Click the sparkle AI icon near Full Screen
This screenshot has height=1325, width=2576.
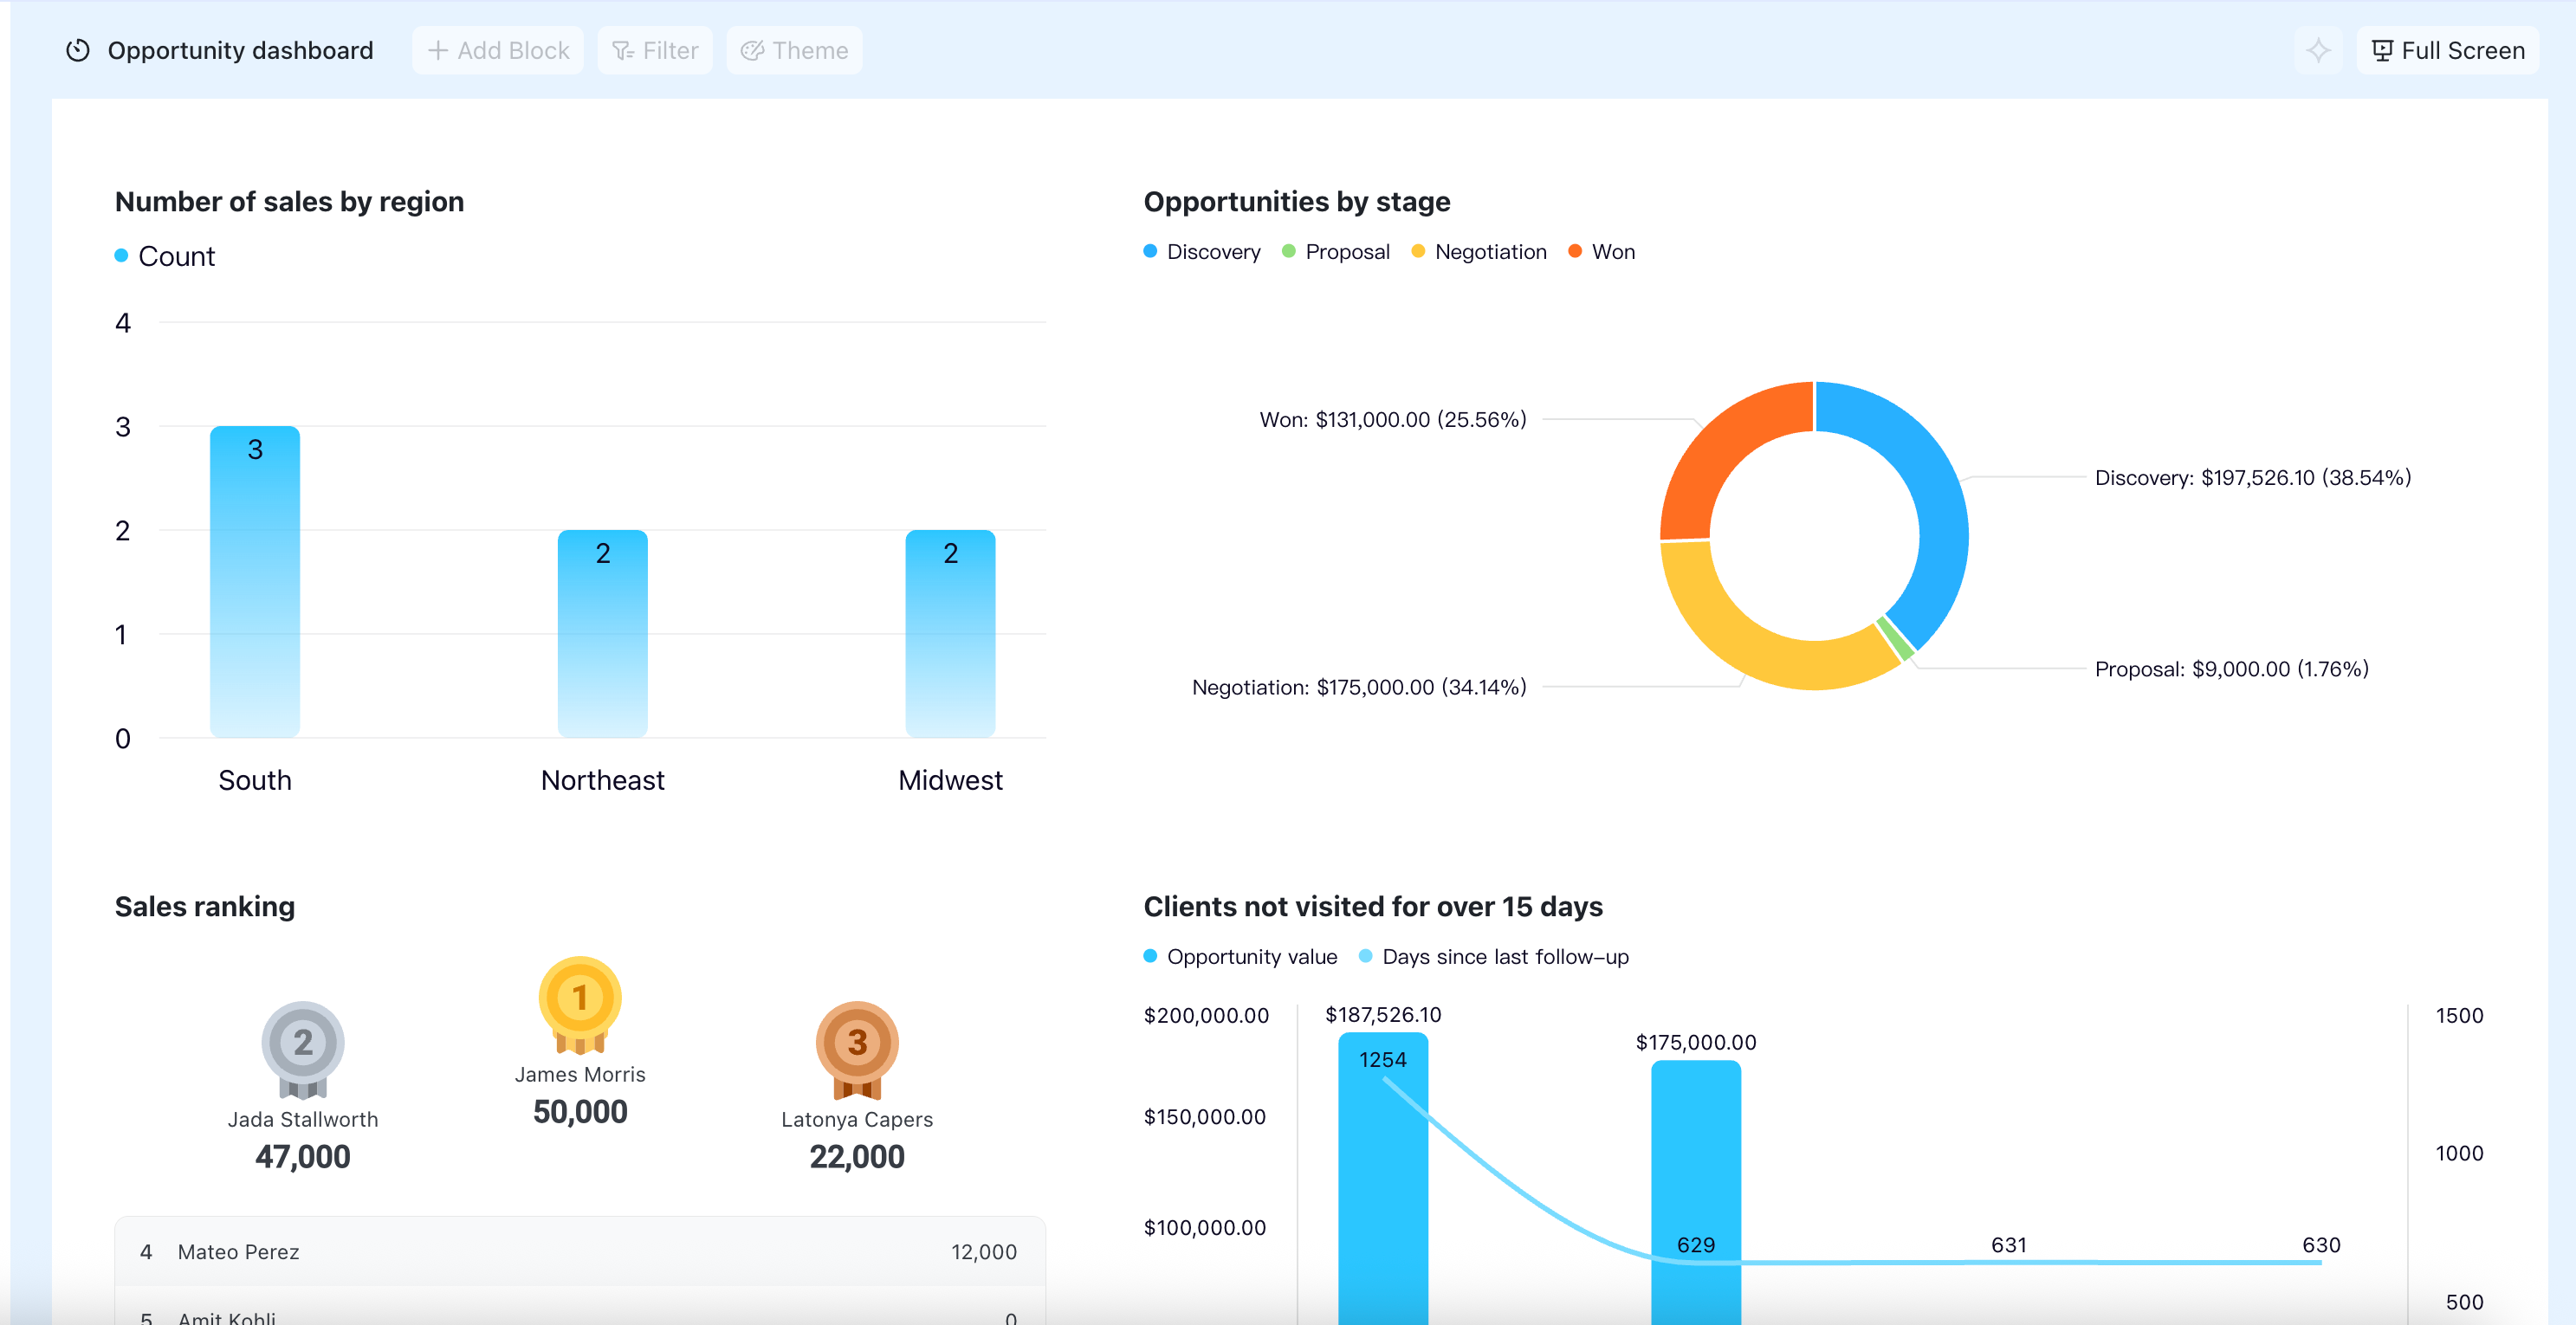point(2318,50)
